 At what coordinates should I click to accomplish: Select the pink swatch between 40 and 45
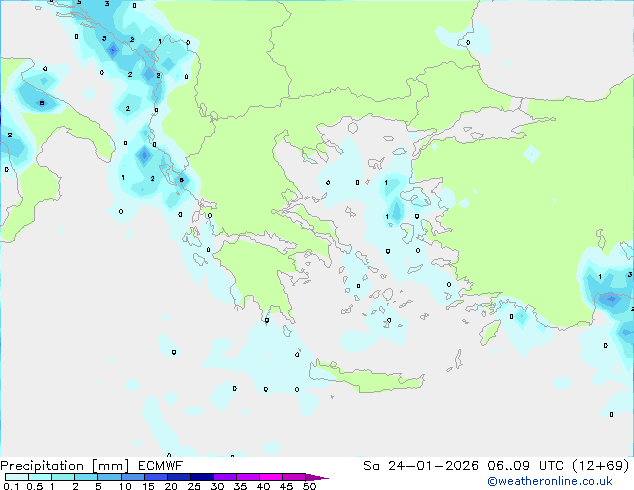pos(271,477)
